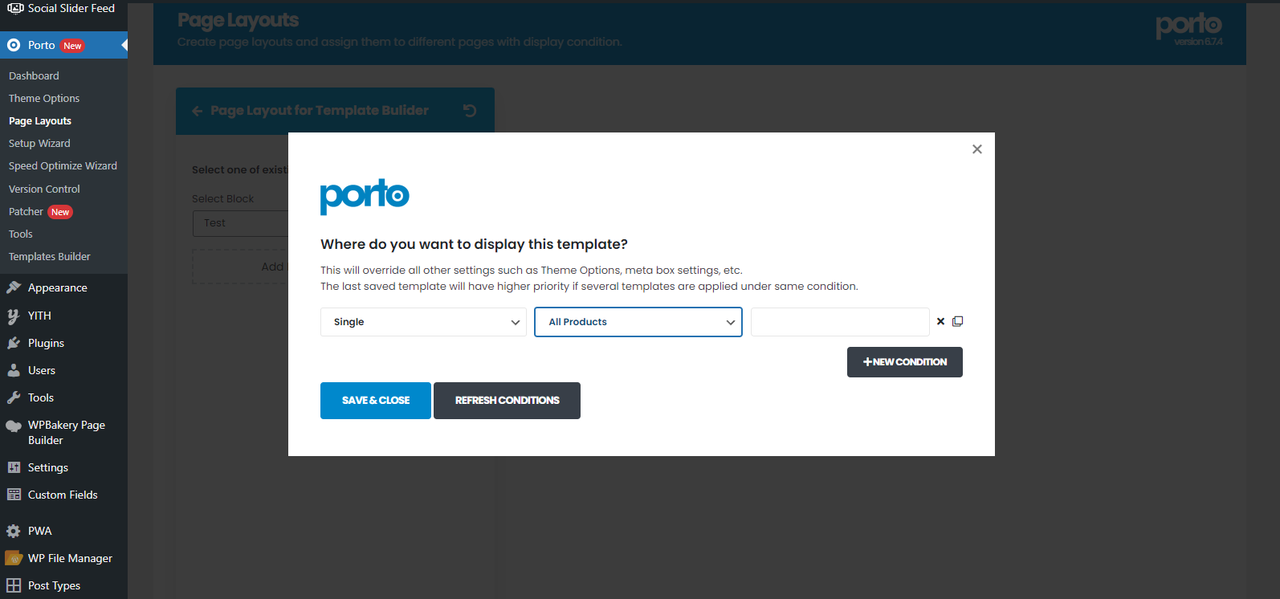The image size is (1280, 599).
Task: Open Page Layouts submenu item
Action: 40,121
